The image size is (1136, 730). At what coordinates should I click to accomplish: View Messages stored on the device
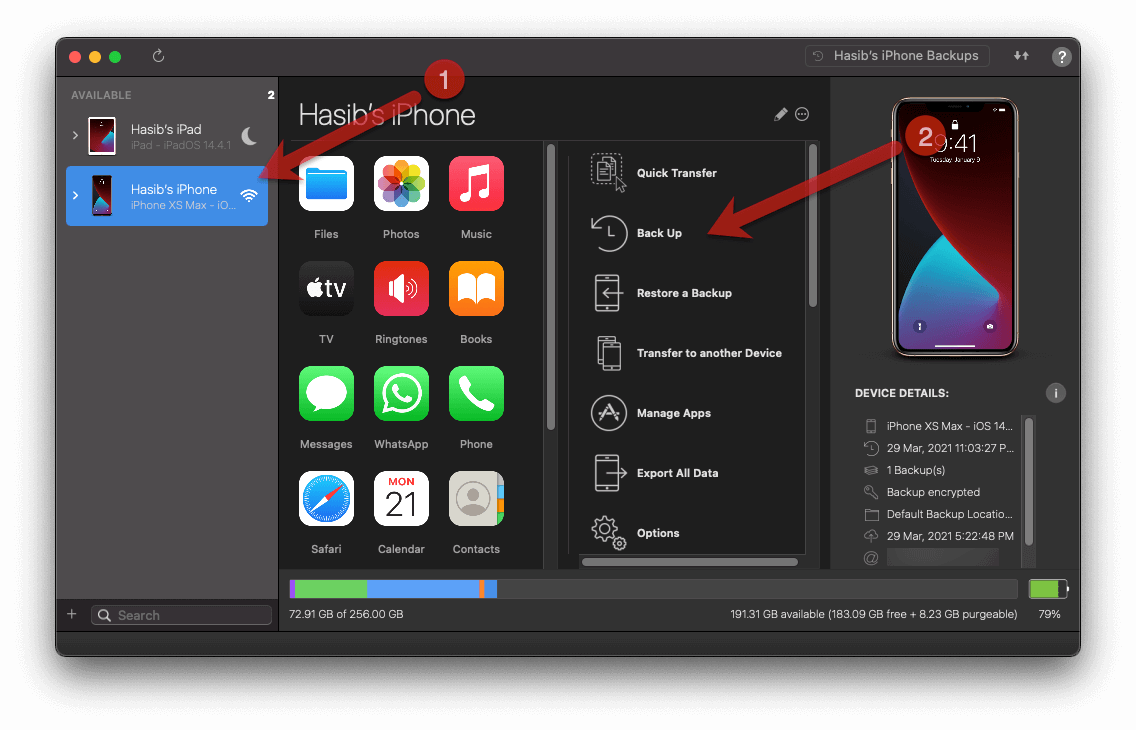[x=326, y=393]
